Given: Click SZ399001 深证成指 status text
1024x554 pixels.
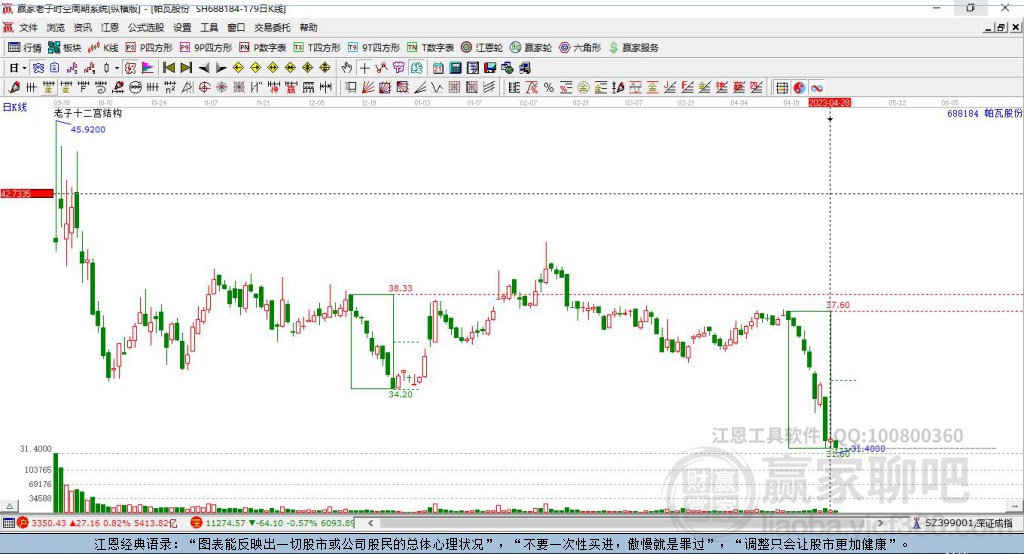Looking at the screenshot, I should coord(968,523).
